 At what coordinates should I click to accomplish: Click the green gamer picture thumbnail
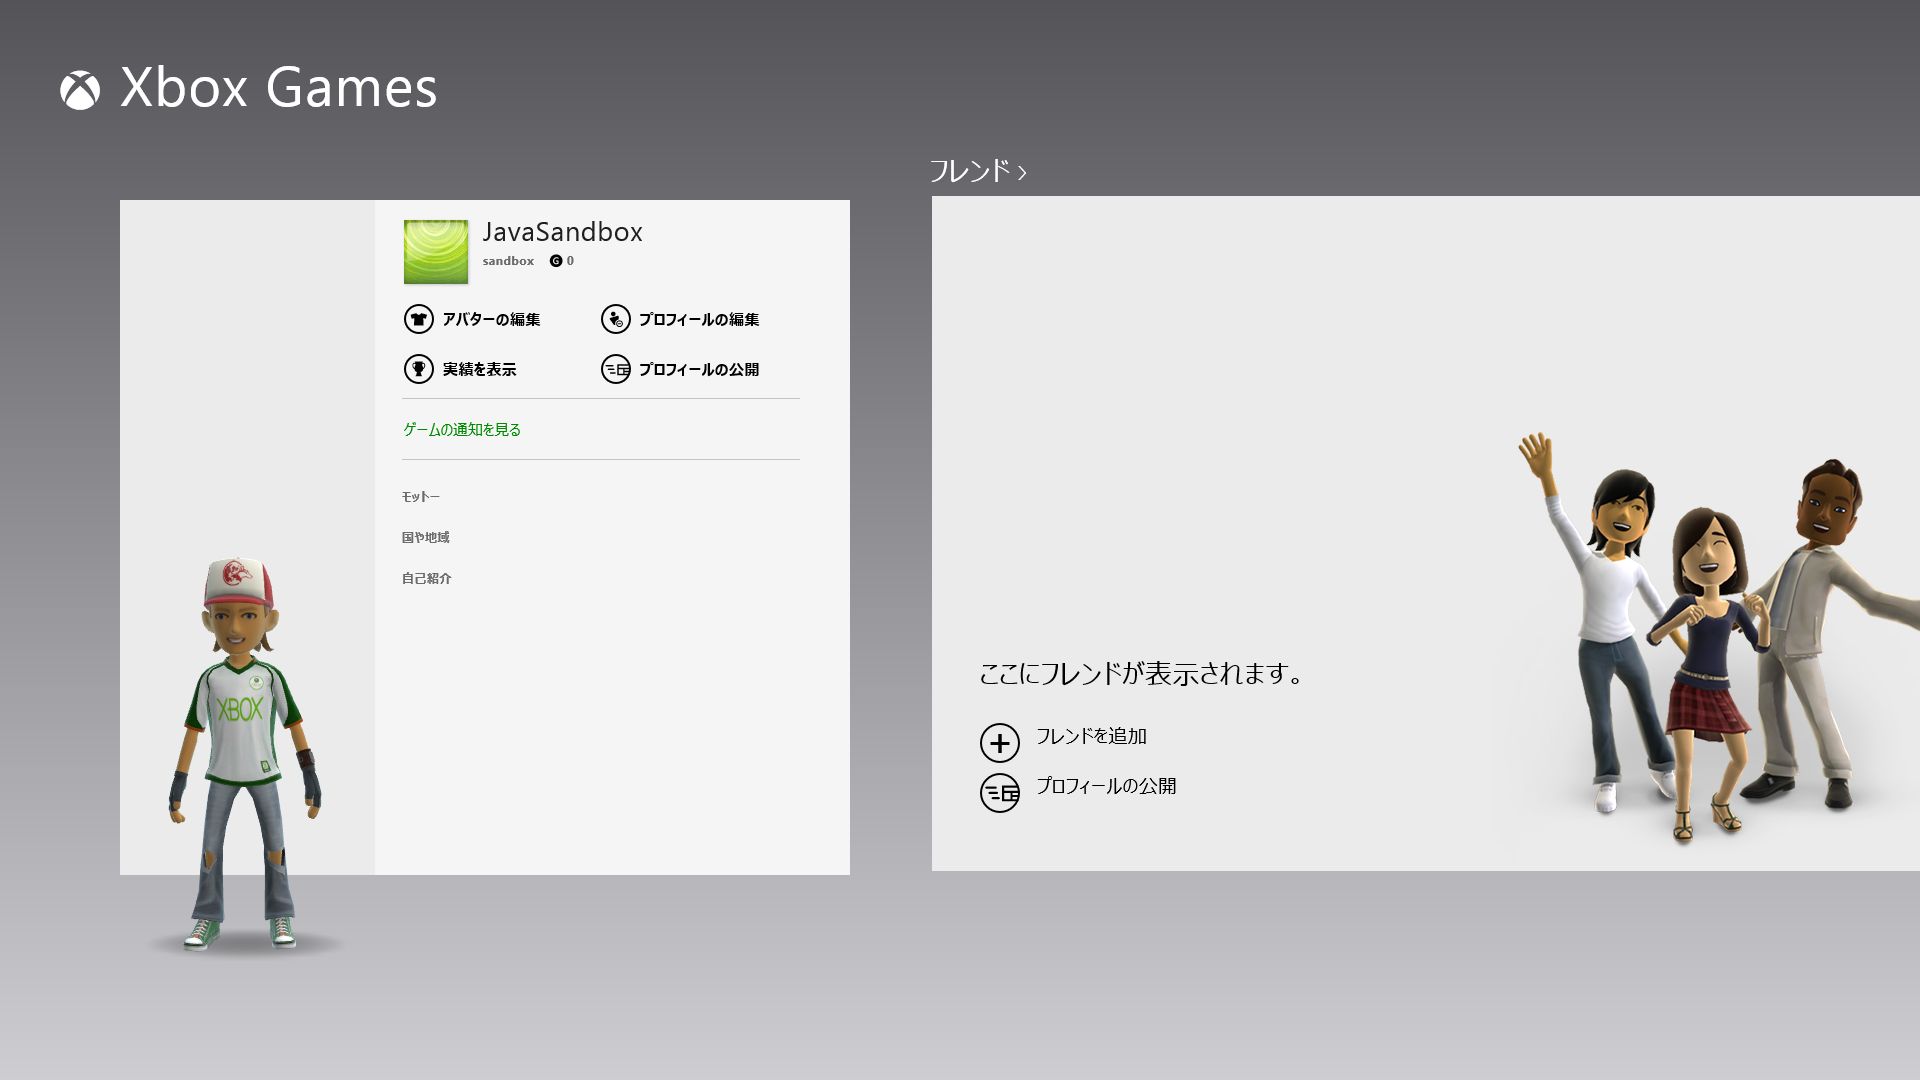click(436, 252)
